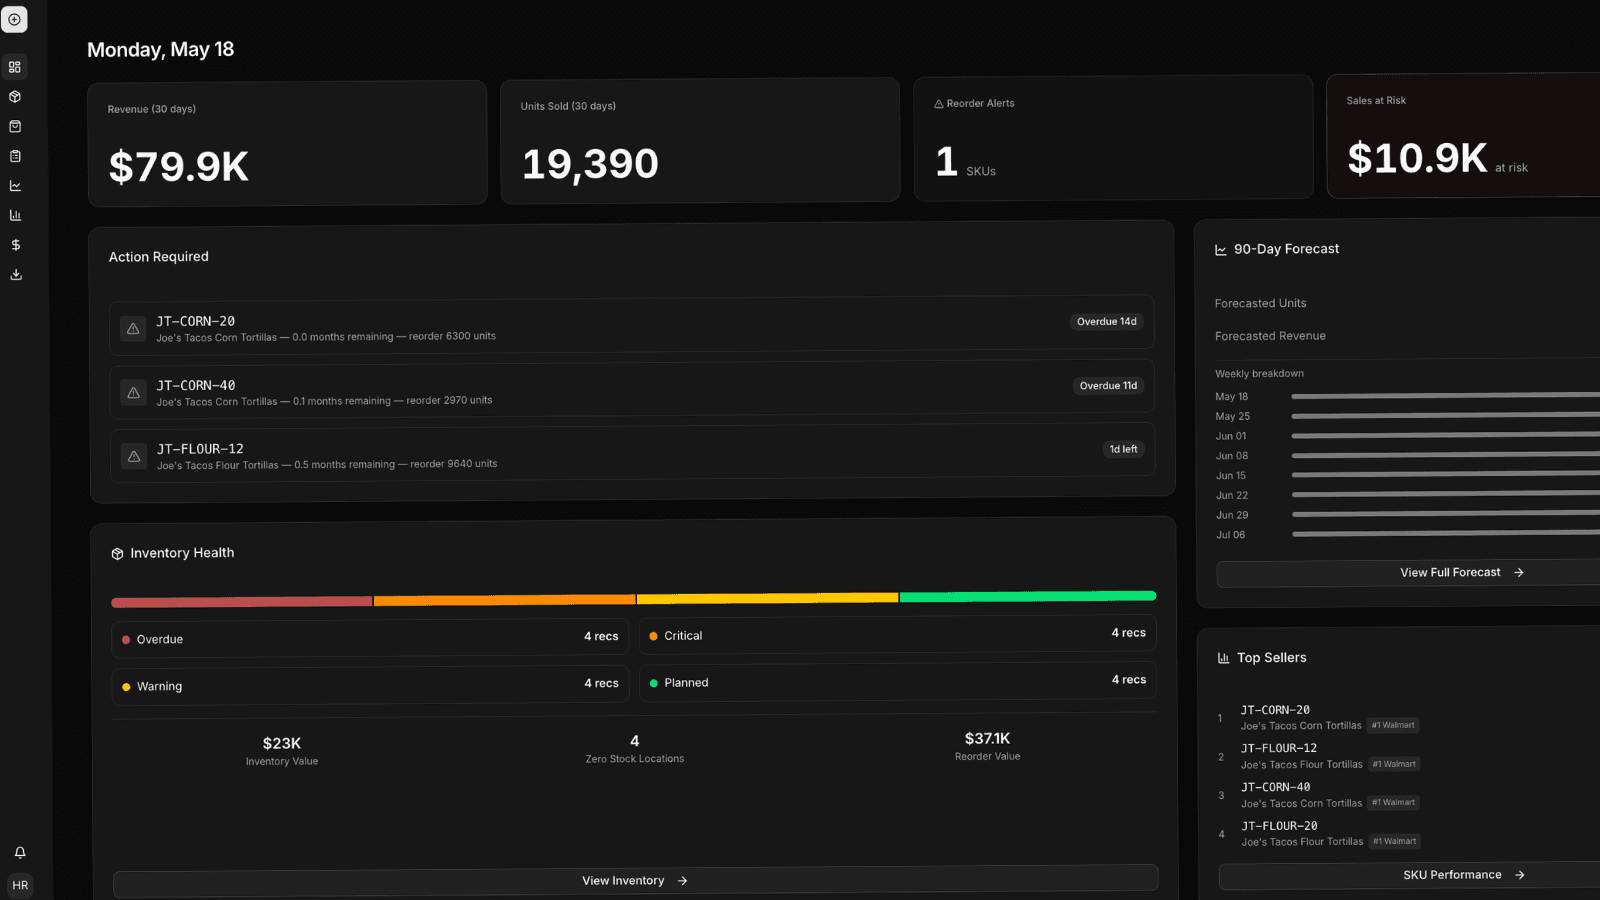
Task: Select the Planned 4 recs row
Action: coord(898,681)
